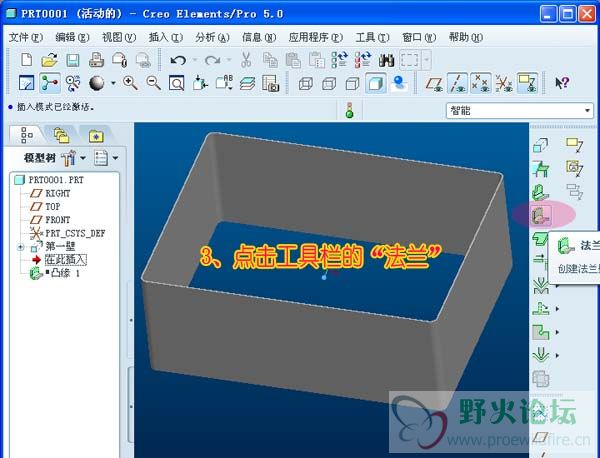The image size is (600, 458).
Task: Select the RIGHT datum plane
Action: pos(57,193)
